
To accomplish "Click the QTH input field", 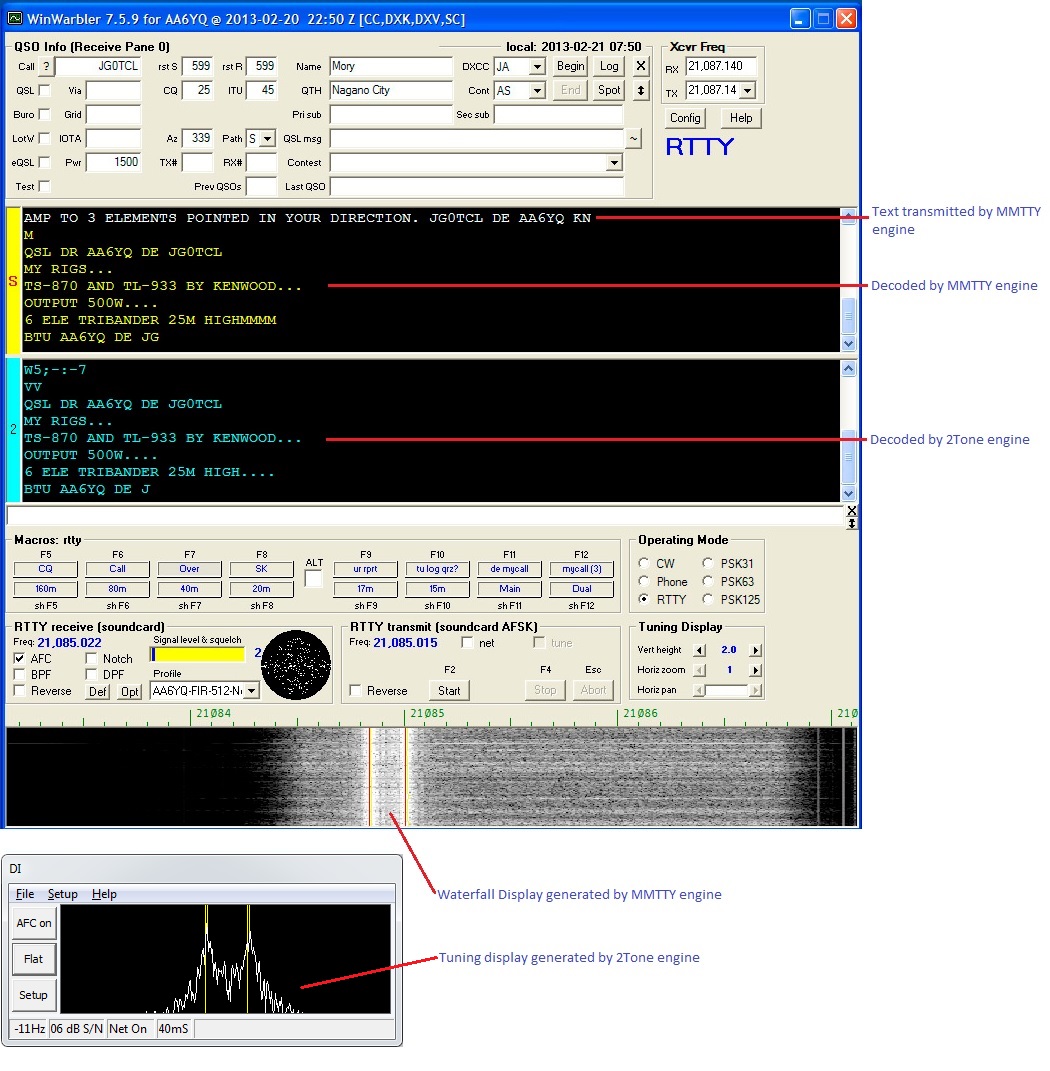I will pyautogui.click(x=391, y=90).
